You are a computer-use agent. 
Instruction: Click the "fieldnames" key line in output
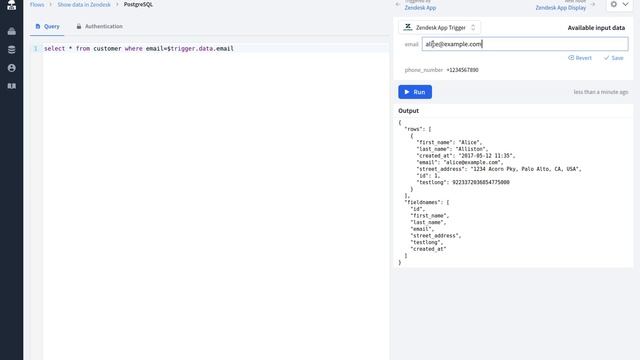[x=427, y=202]
